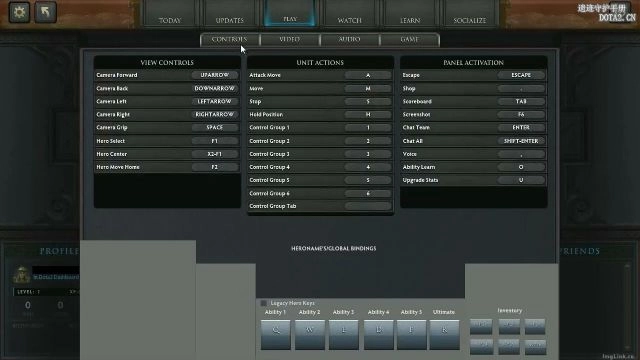Enable the Legacy Hero Keys checkbox

pyautogui.click(x=264, y=303)
